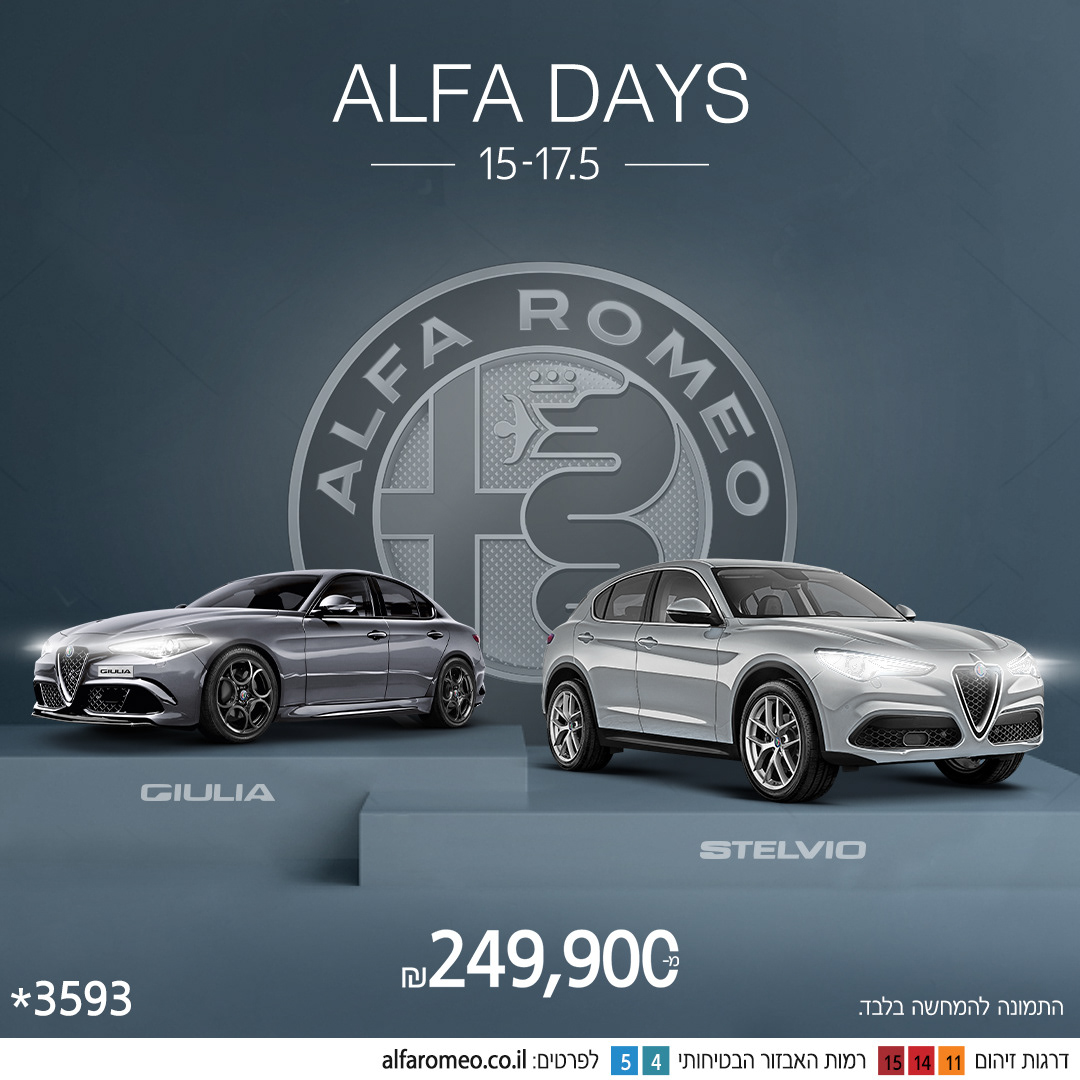
Task: Click the GIULIA model logo
Action: coord(207,793)
